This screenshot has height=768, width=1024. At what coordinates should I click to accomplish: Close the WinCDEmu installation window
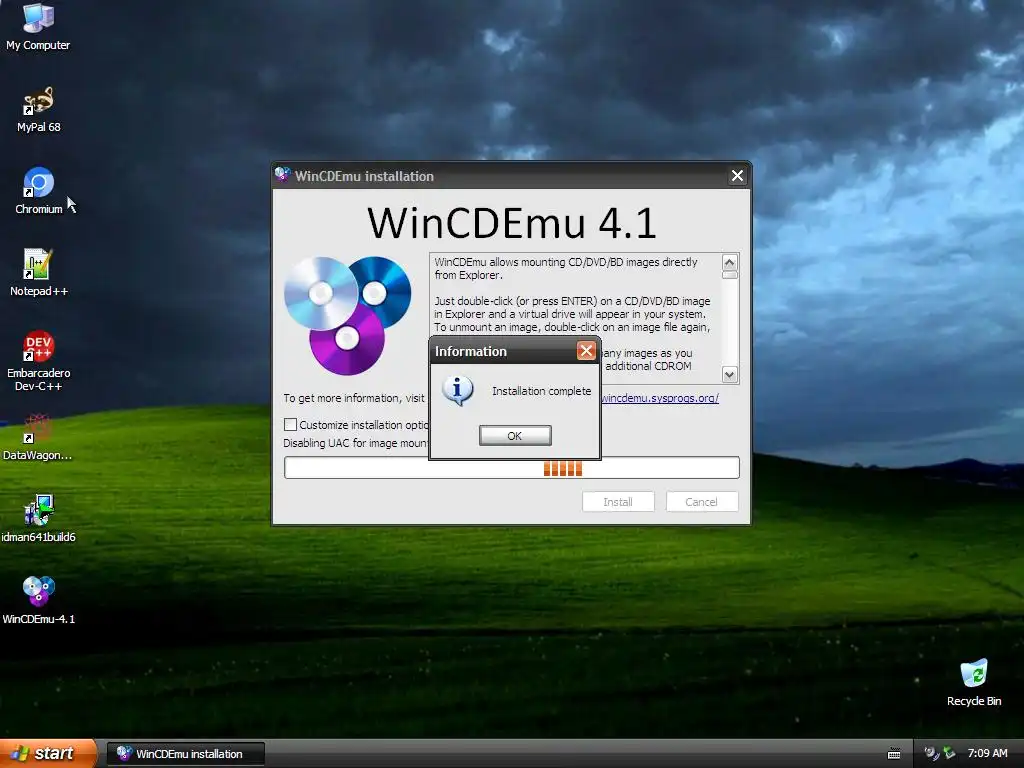(x=737, y=176)
